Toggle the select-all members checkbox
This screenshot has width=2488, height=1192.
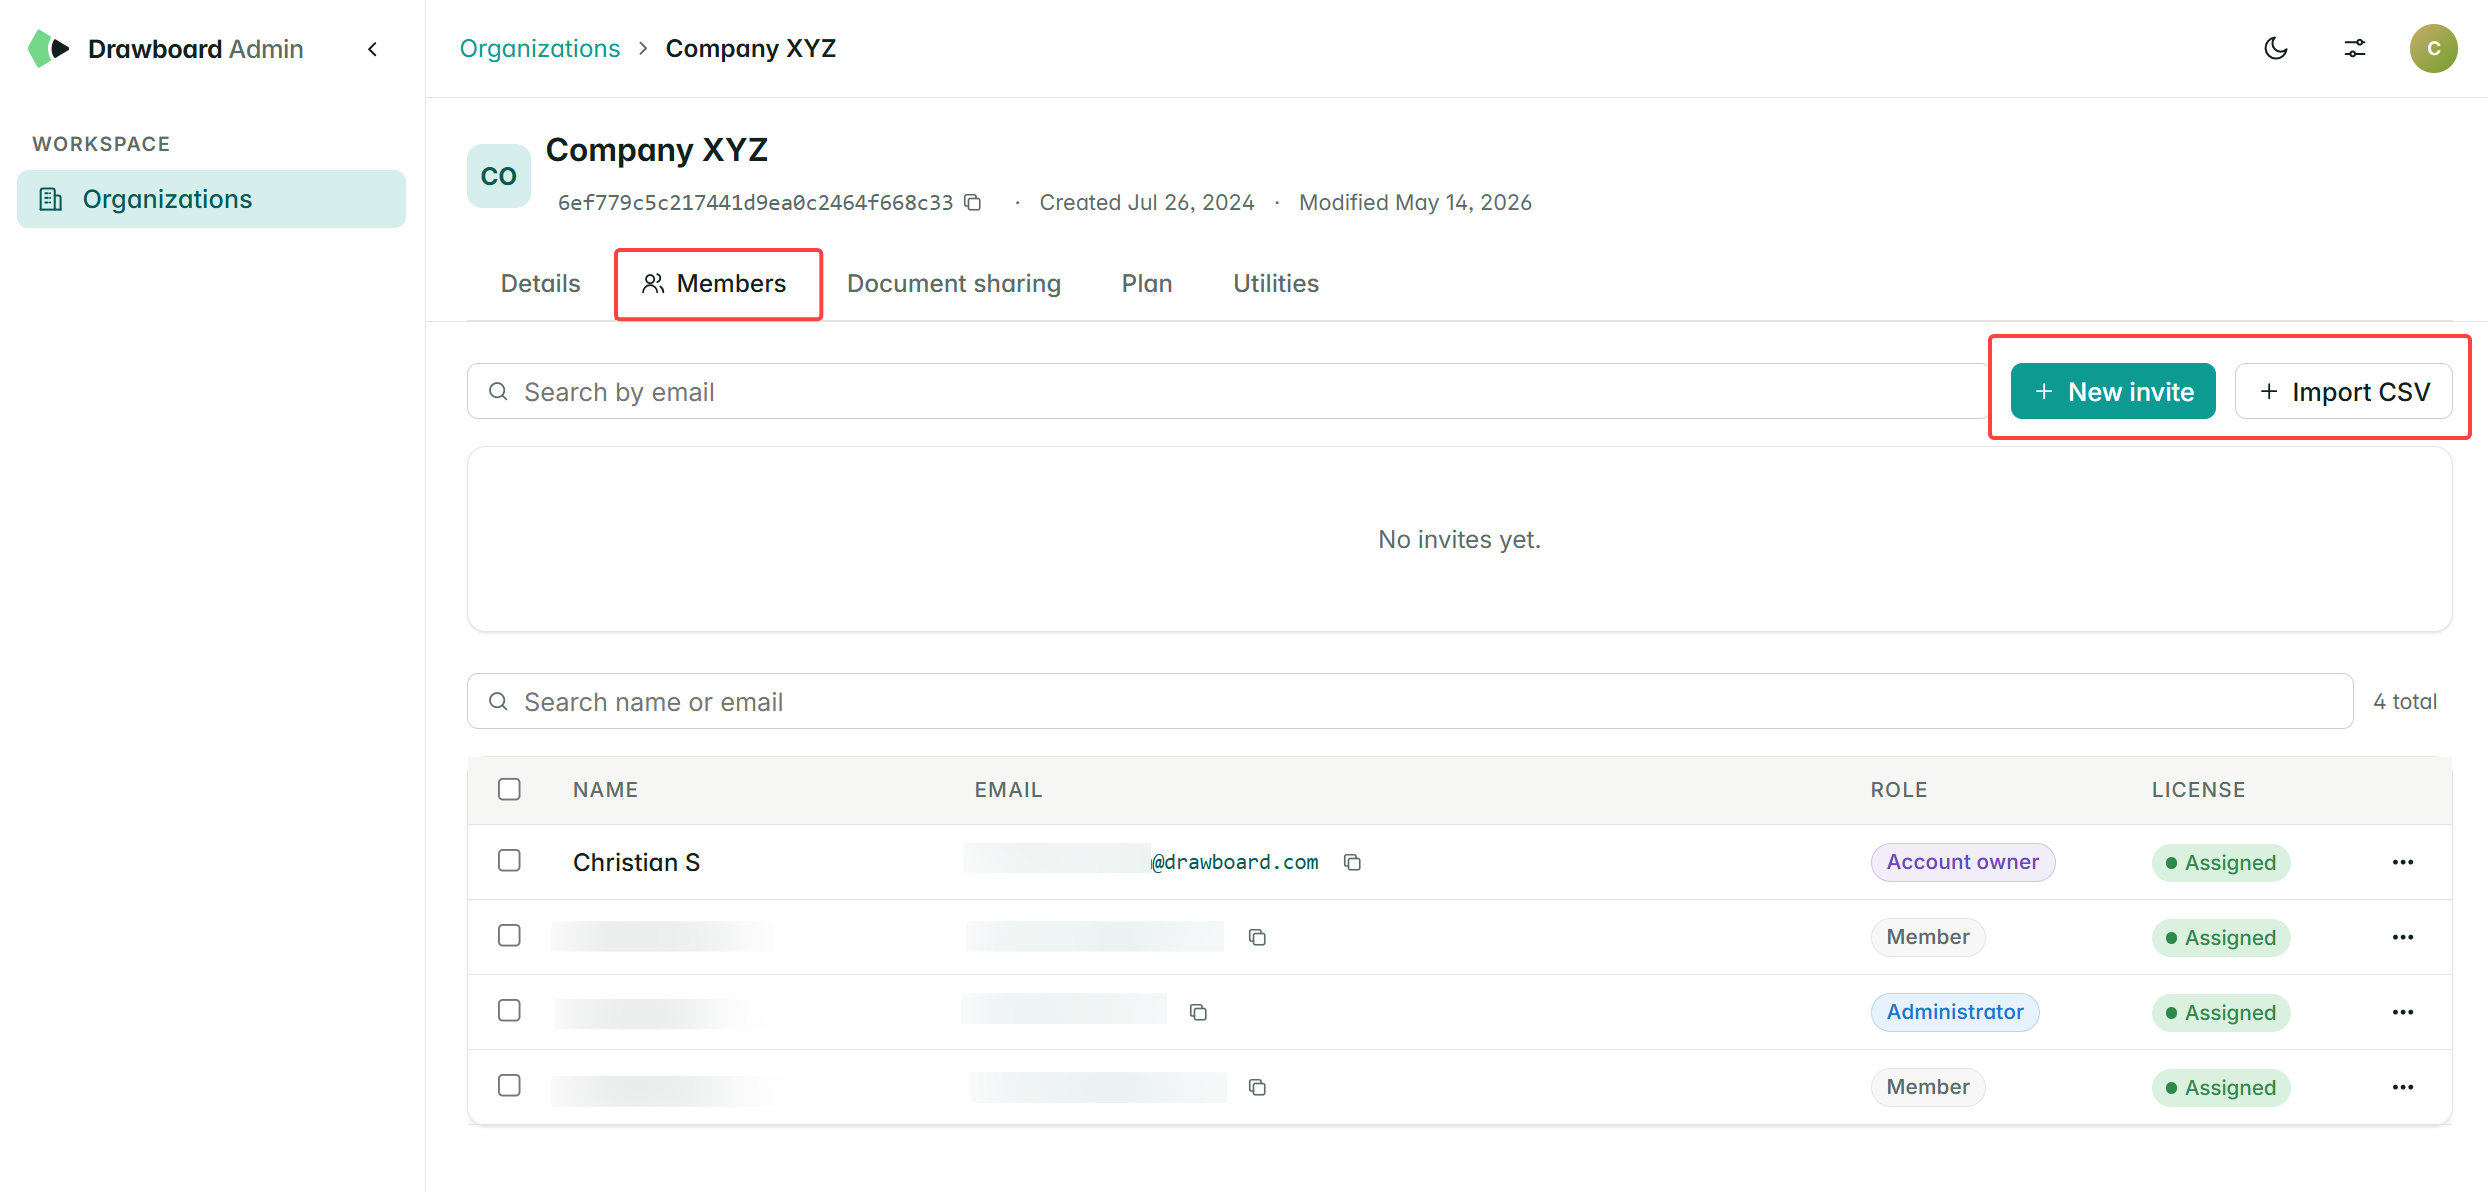509,789
